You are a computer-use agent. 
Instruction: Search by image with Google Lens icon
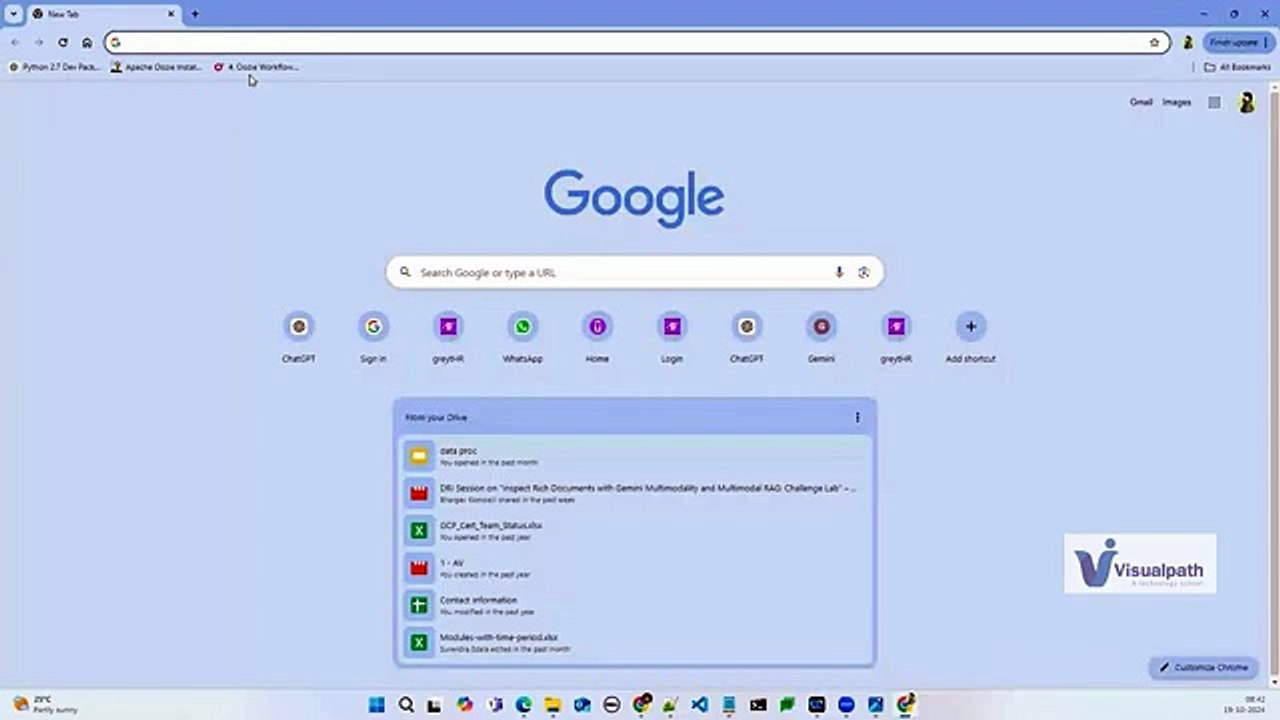[x=864, y=272]
